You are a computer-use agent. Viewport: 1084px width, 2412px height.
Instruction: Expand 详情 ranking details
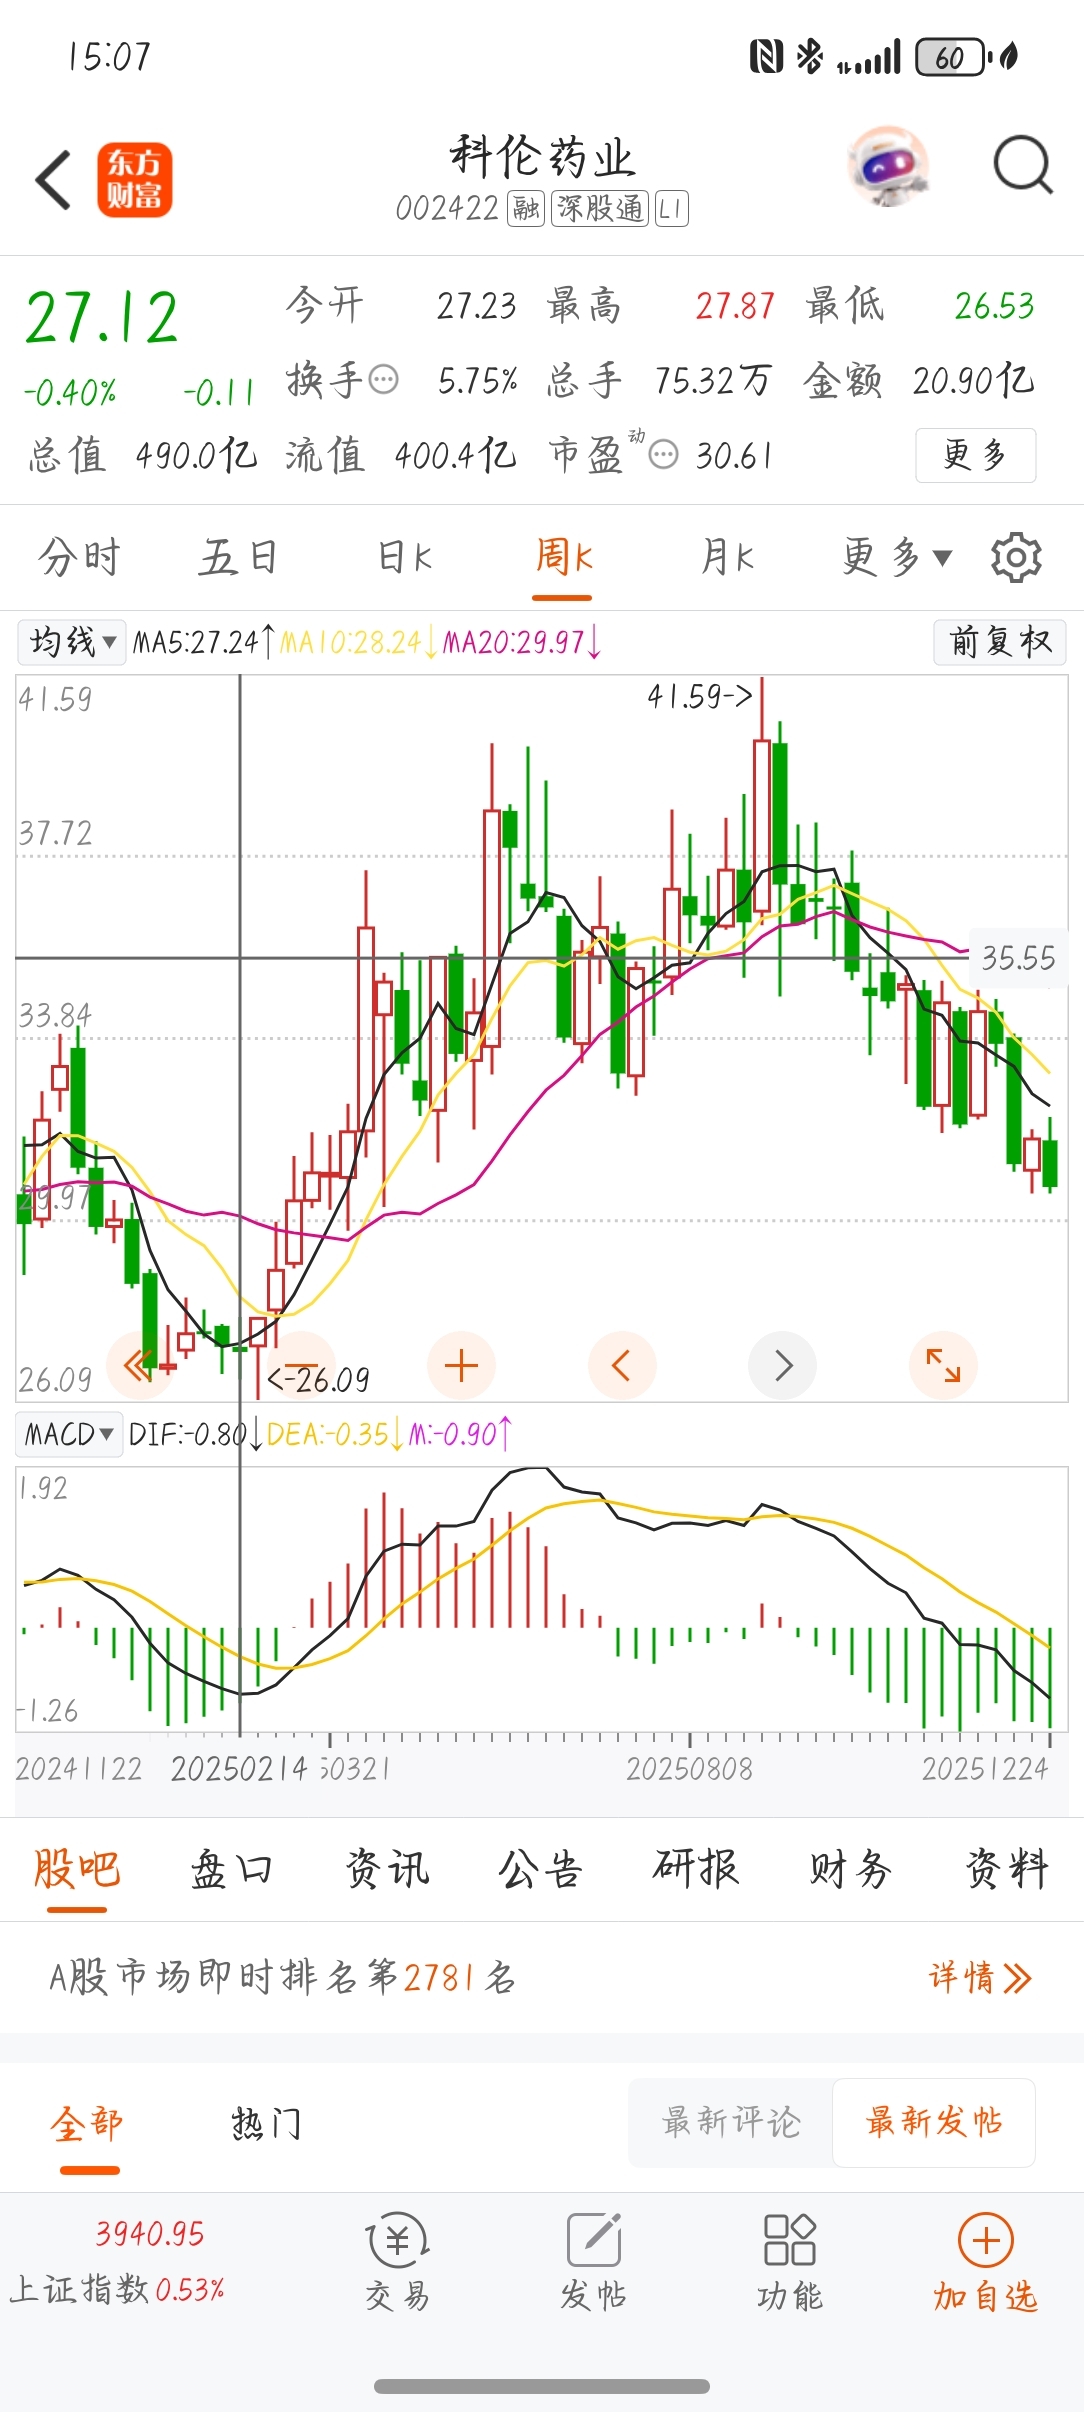pos(981,1977)
